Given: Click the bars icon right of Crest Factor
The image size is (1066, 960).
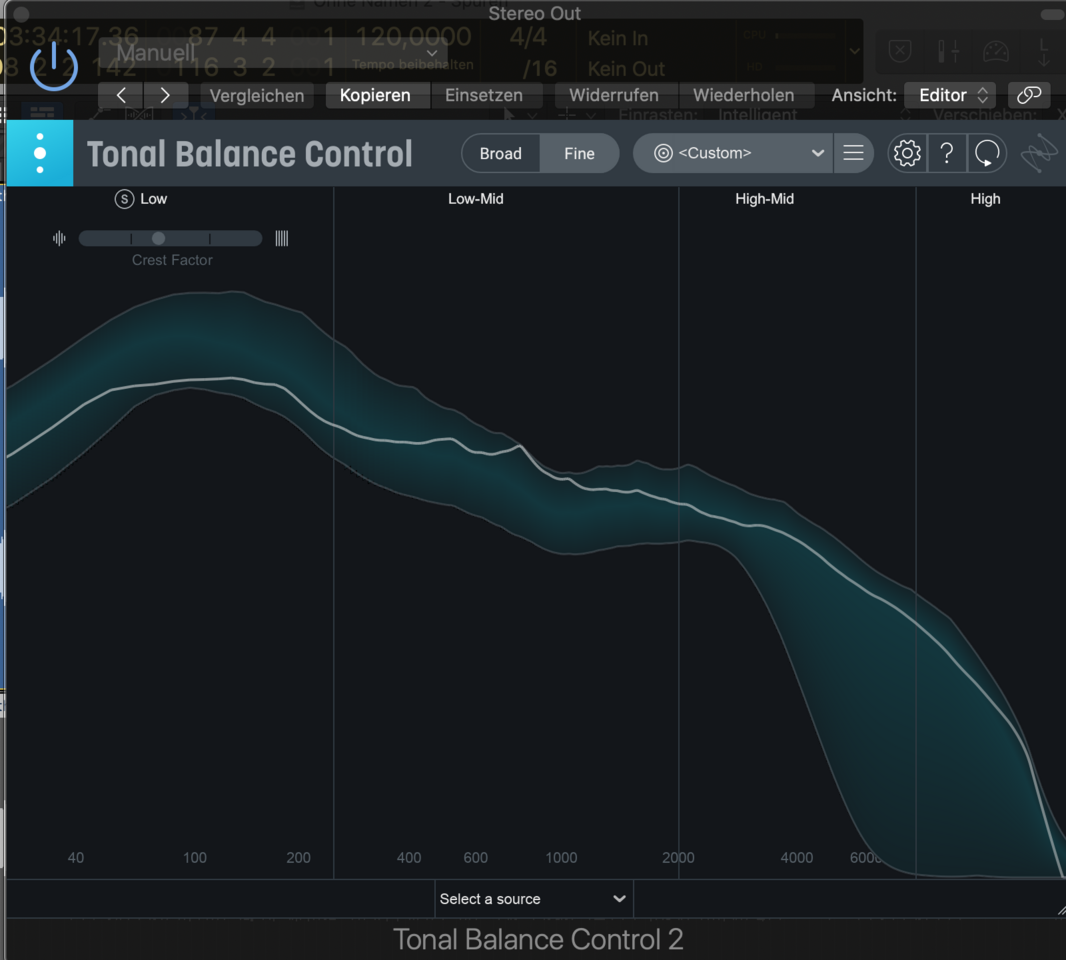Looking at the screenshot, I should pyautogui.click(x=281, y=239).
